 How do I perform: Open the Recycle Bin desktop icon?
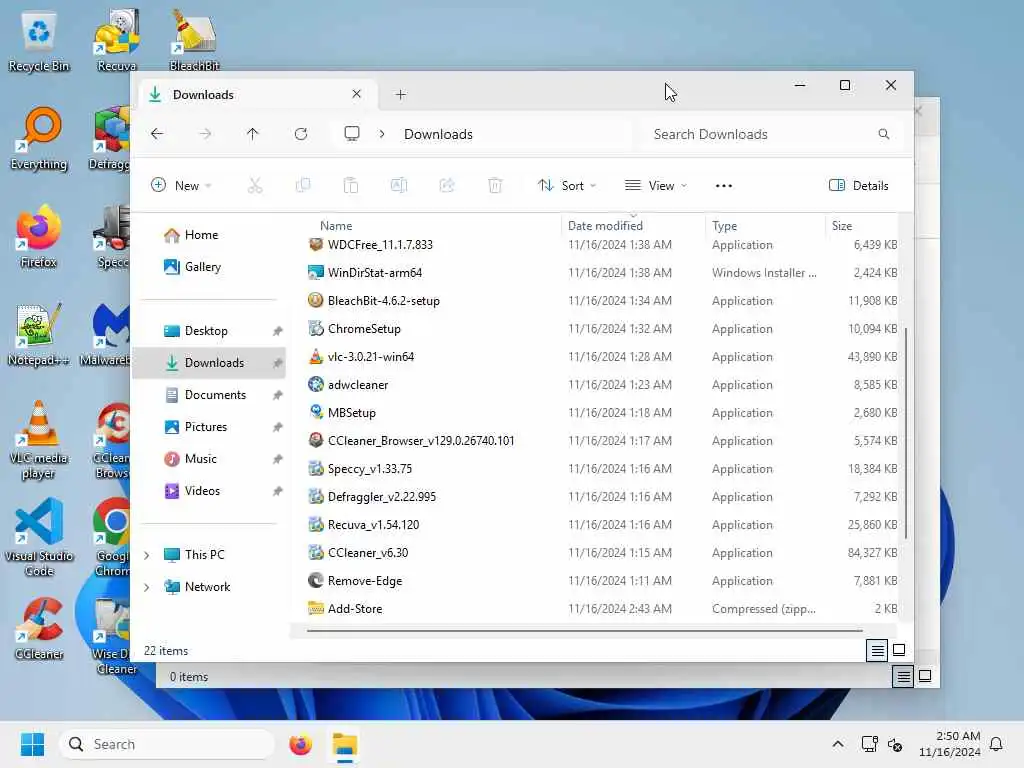click(39, 40)
